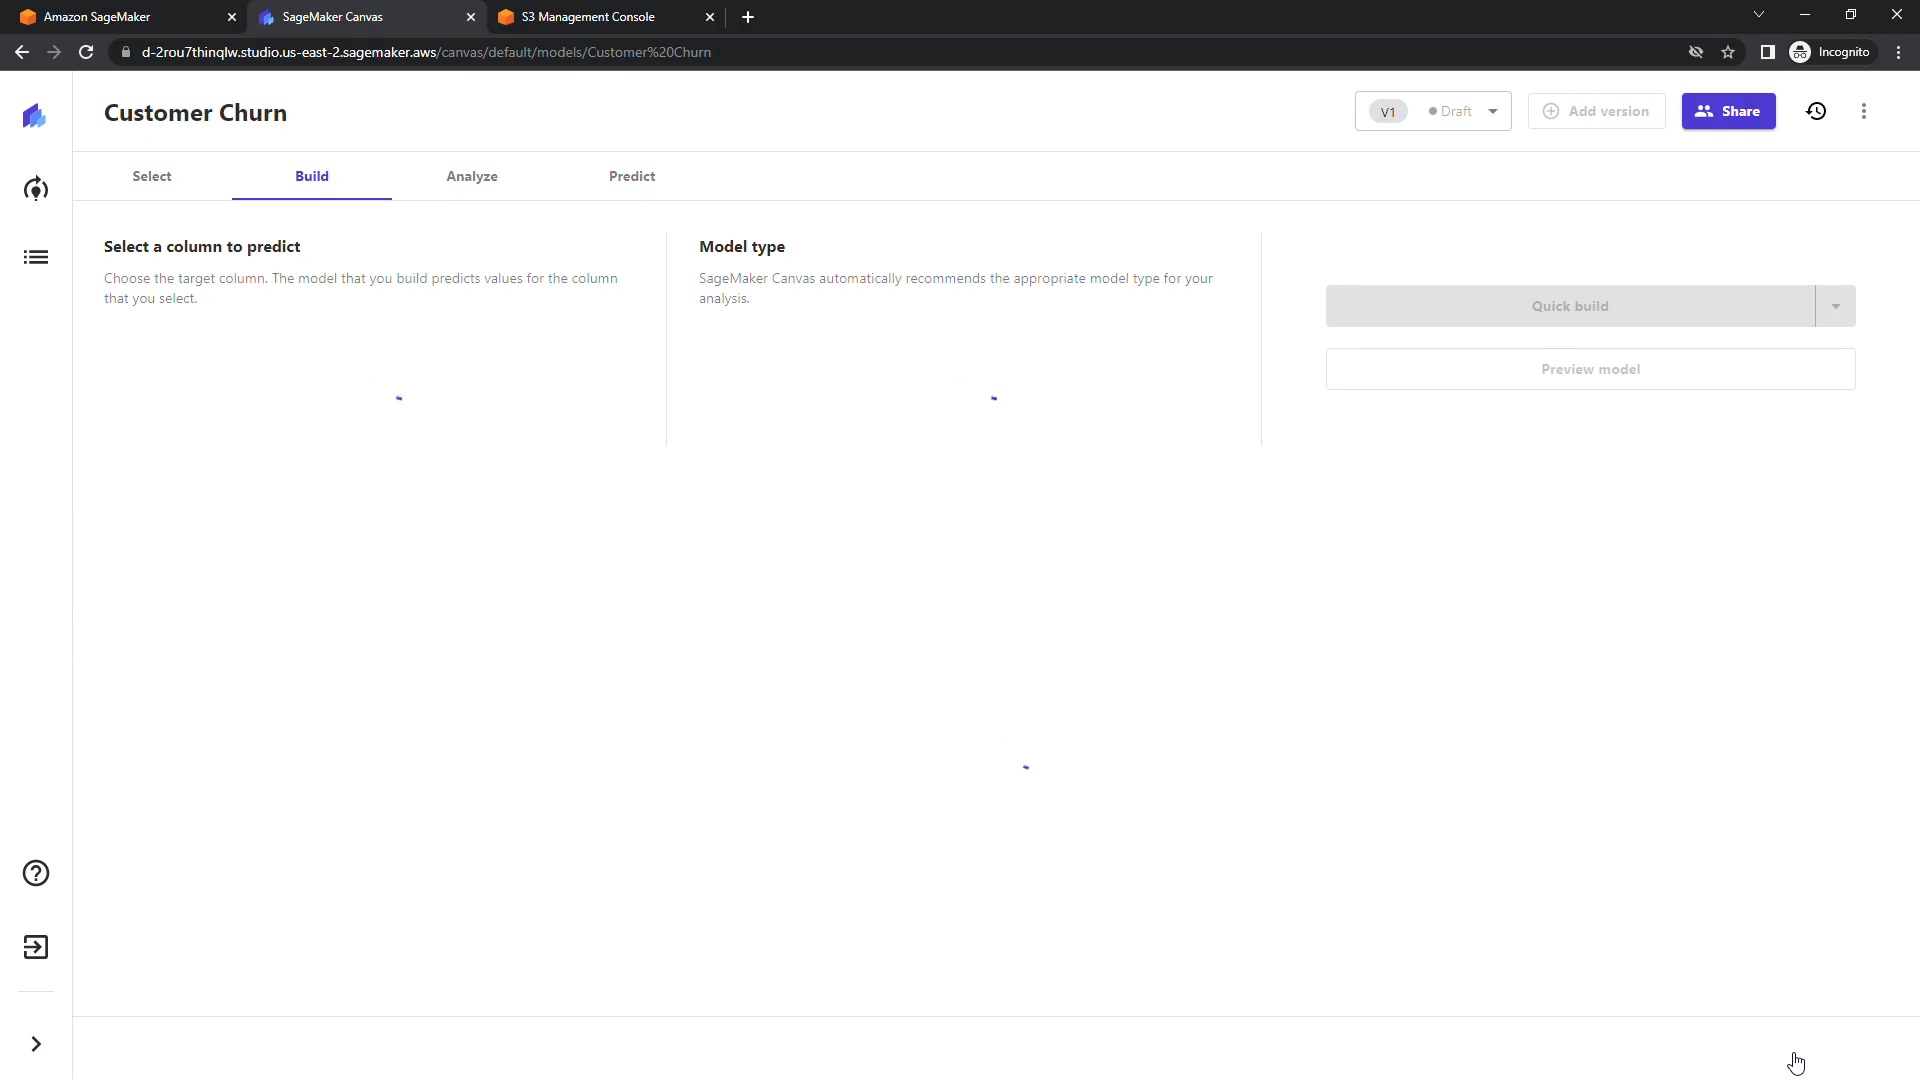Expand the left sidebar chevron

(36, 1044)
